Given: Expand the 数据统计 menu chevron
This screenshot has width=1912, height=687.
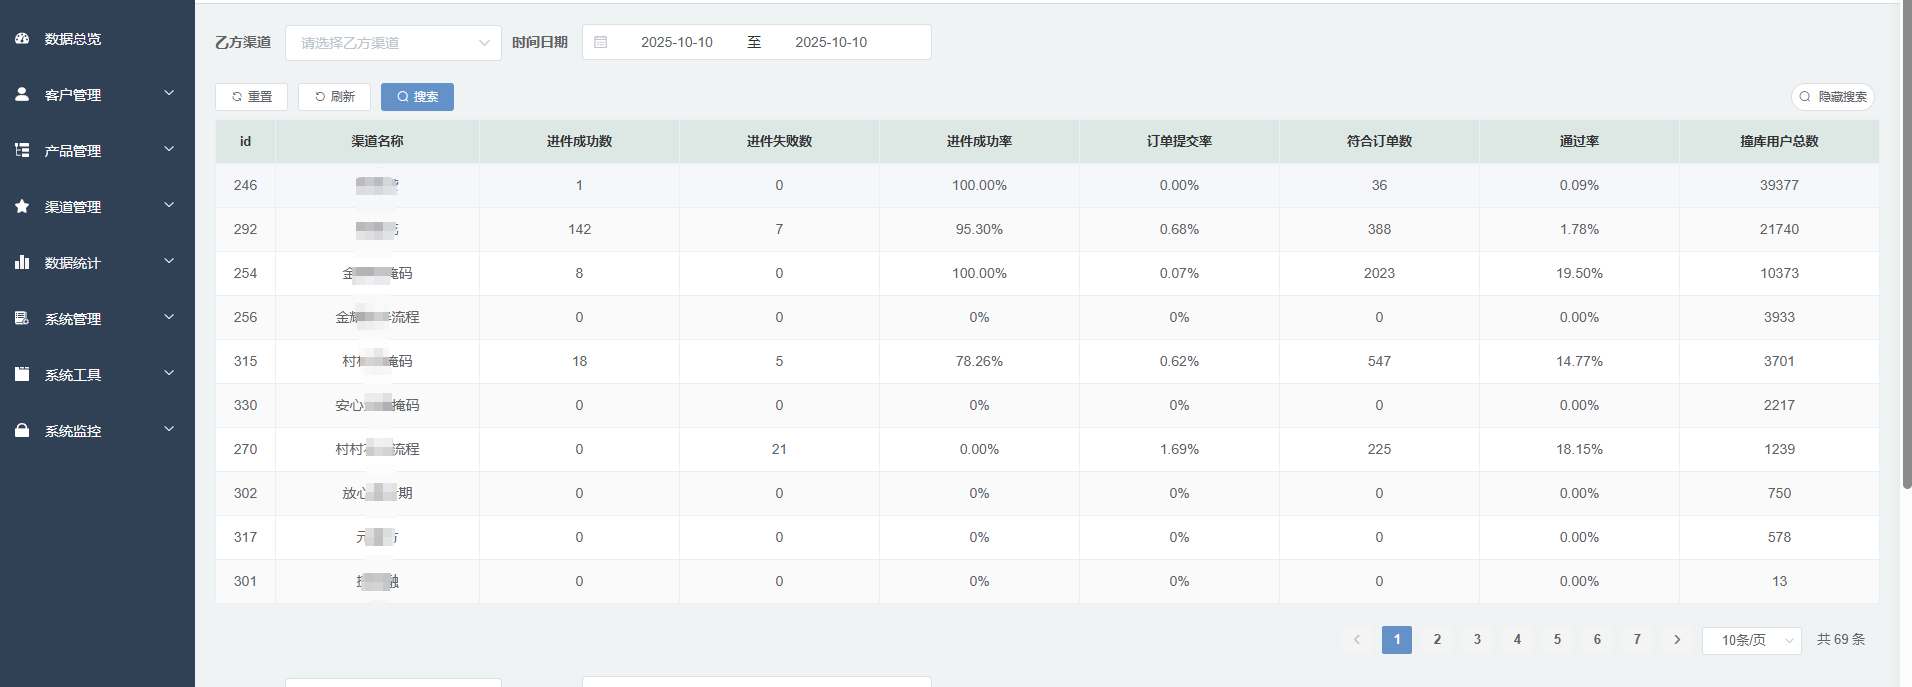Looking at the screenshot, I should (x=169, y=261).
